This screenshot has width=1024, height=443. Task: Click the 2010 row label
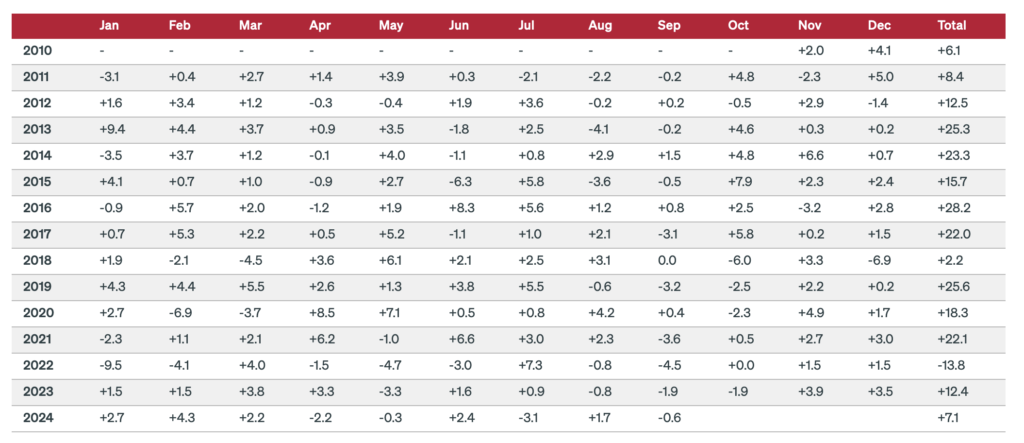[37, 50]
